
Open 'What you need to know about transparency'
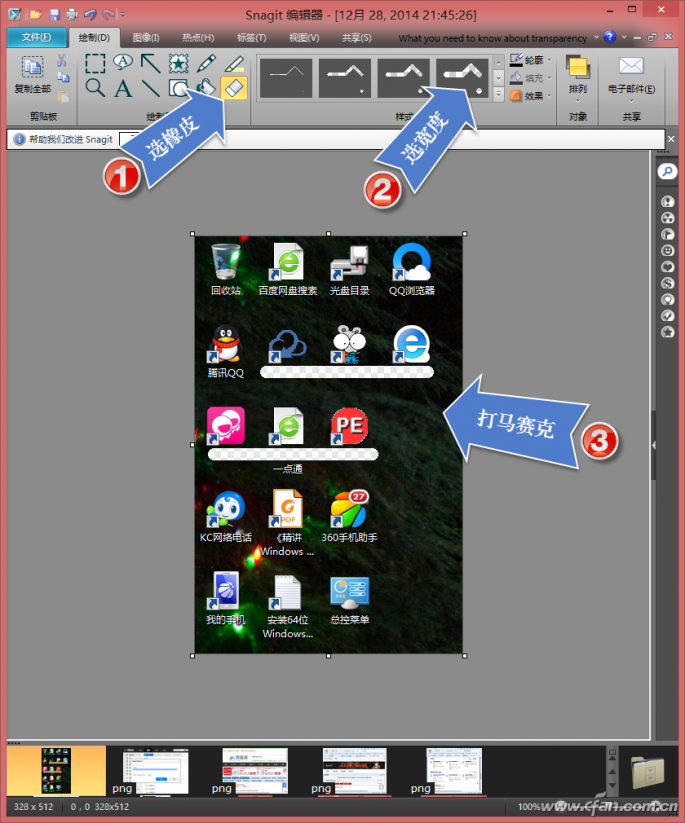492,38
